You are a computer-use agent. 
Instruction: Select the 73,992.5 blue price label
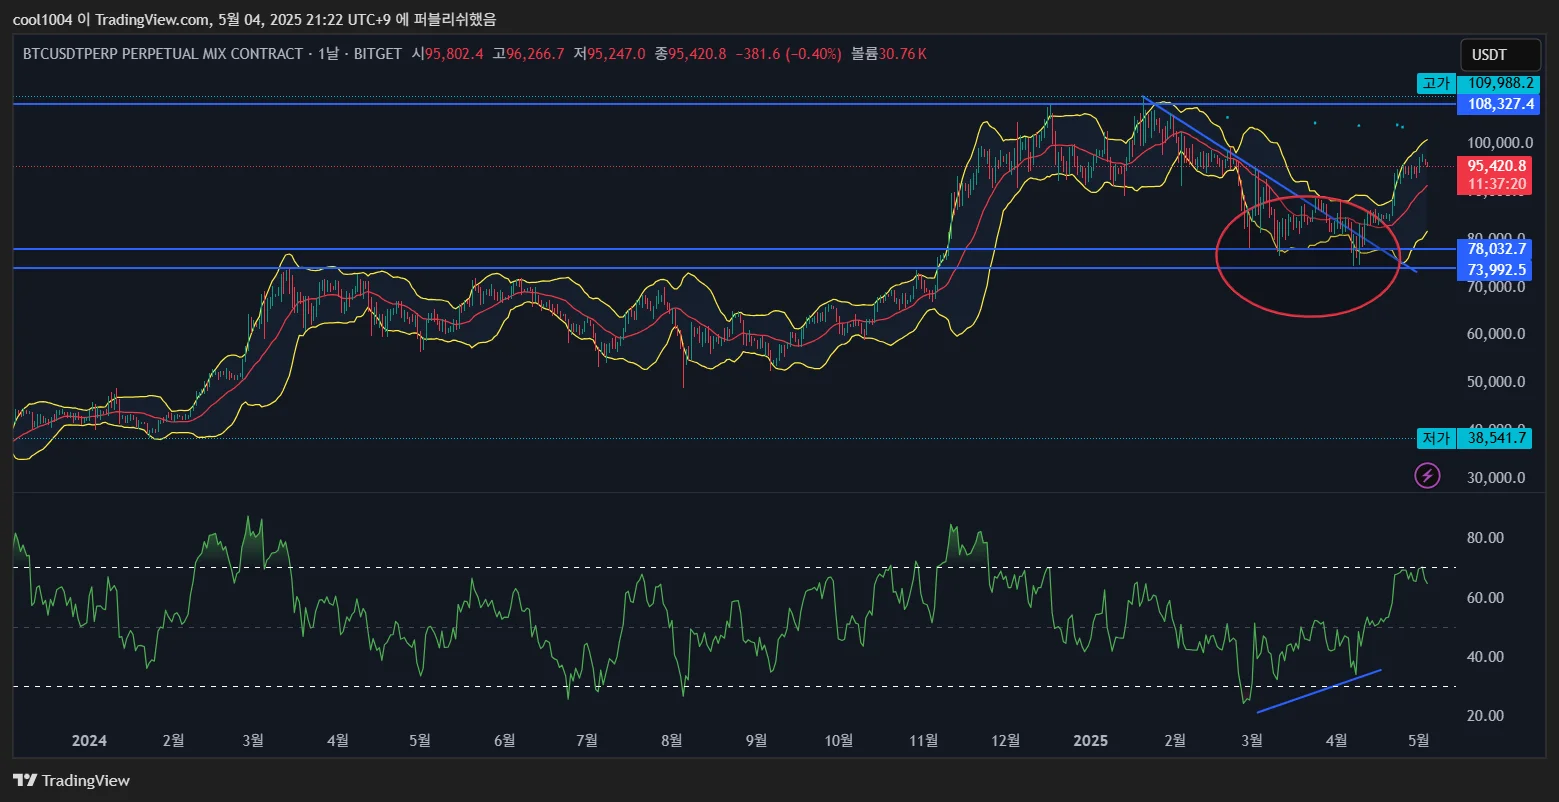click(1496, 269)
